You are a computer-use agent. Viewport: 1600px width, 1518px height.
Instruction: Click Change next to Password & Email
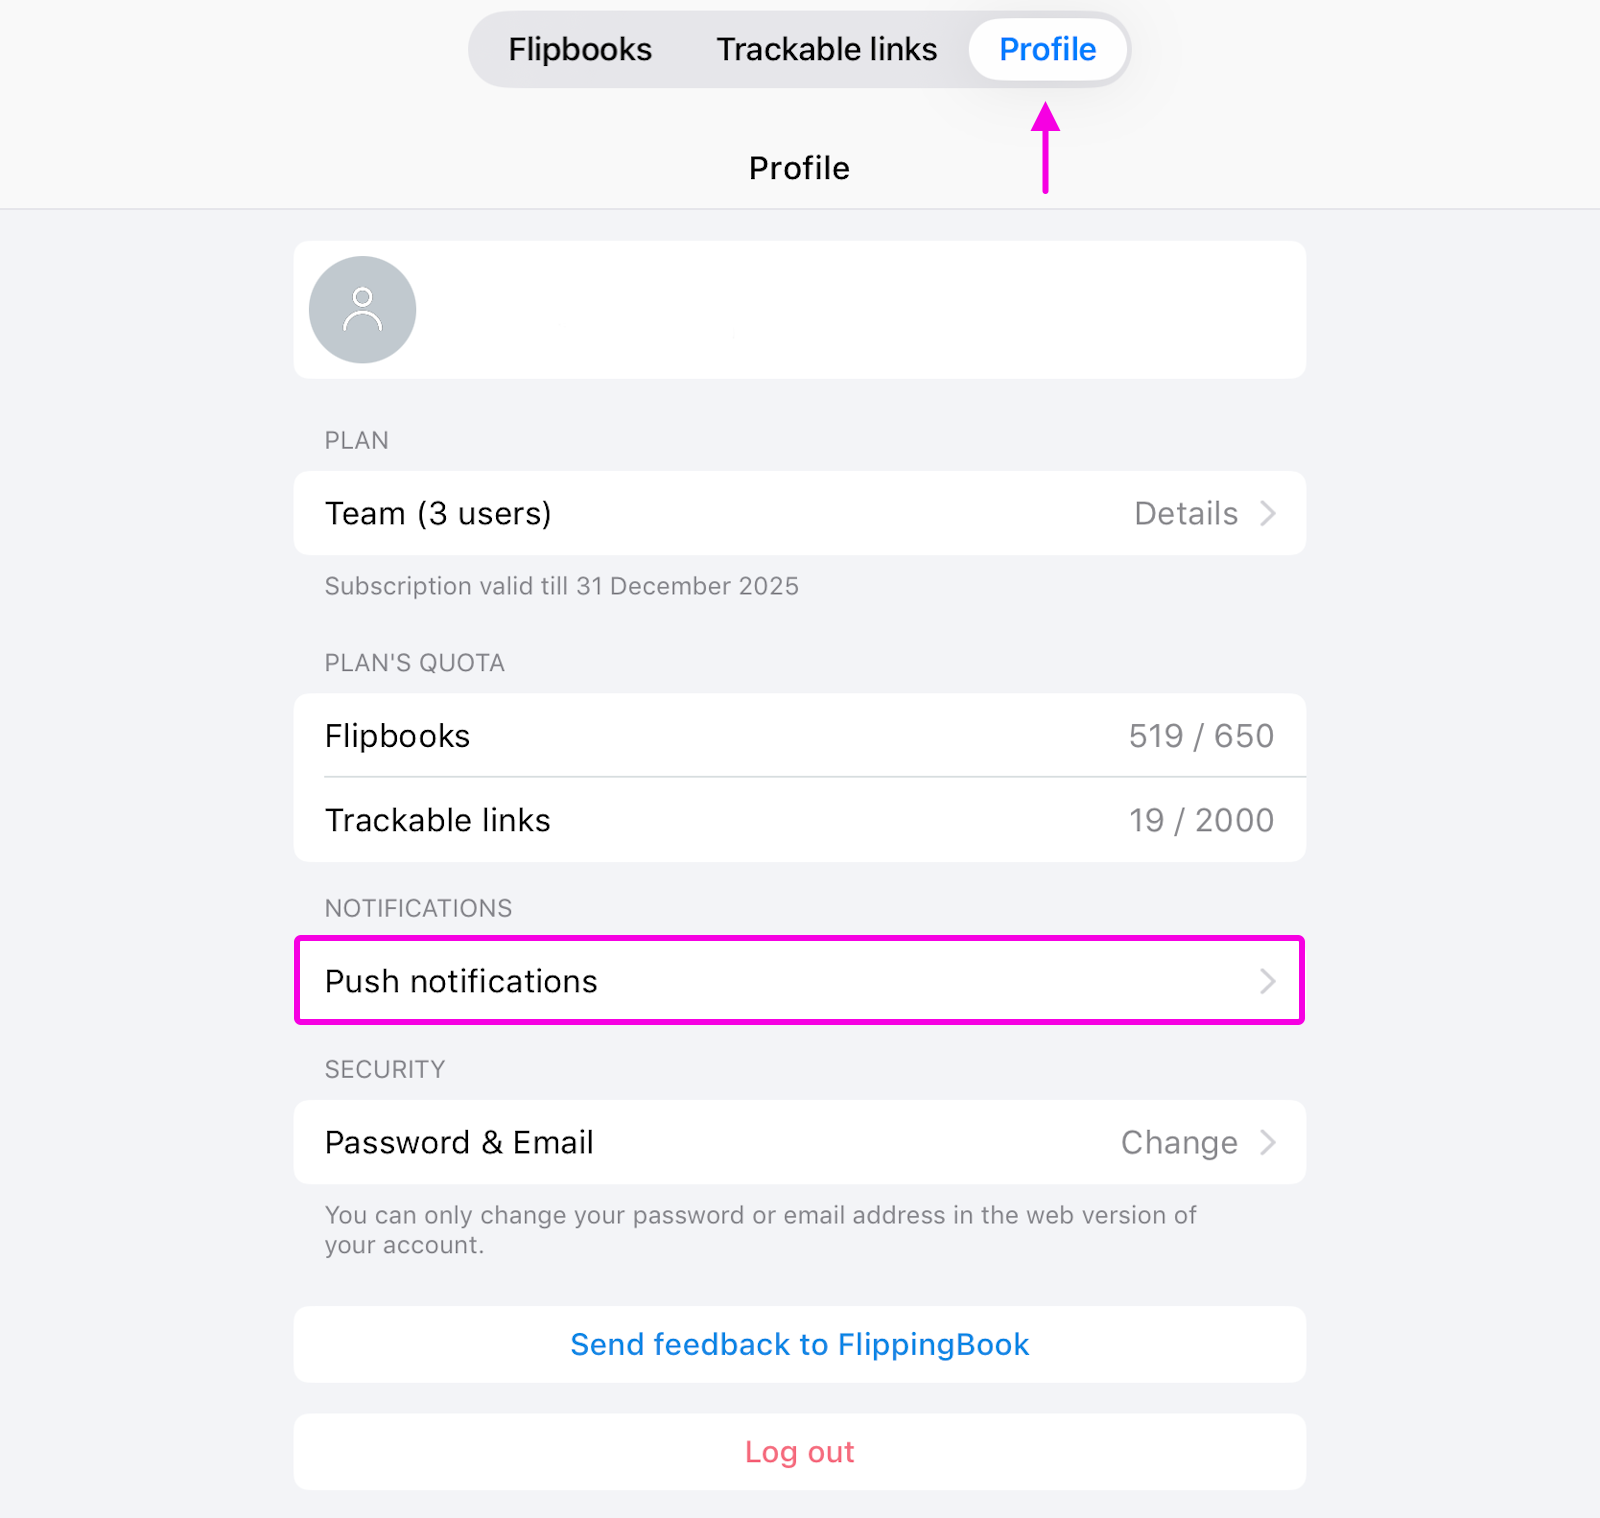[1180, 1142]
